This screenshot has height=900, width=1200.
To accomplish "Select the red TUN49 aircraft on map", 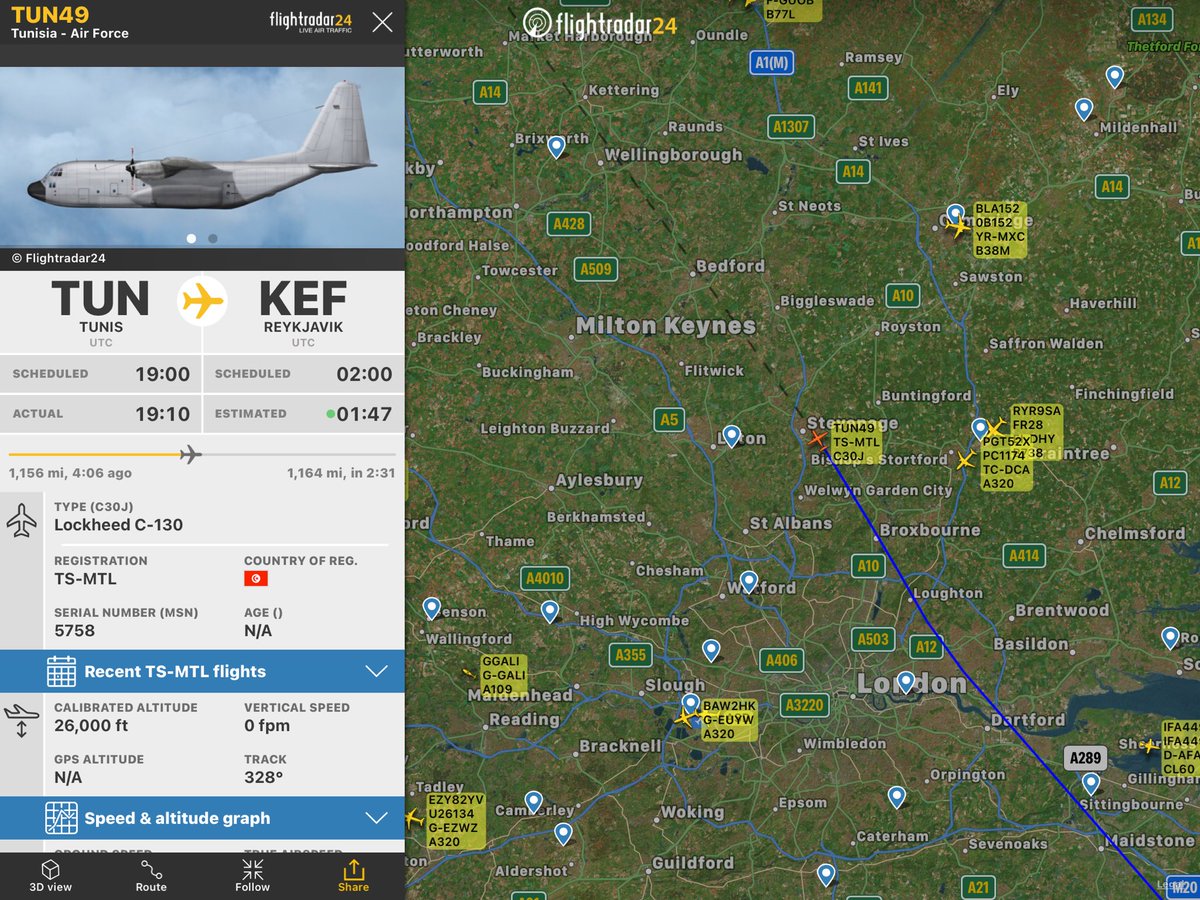I will 817,438.
